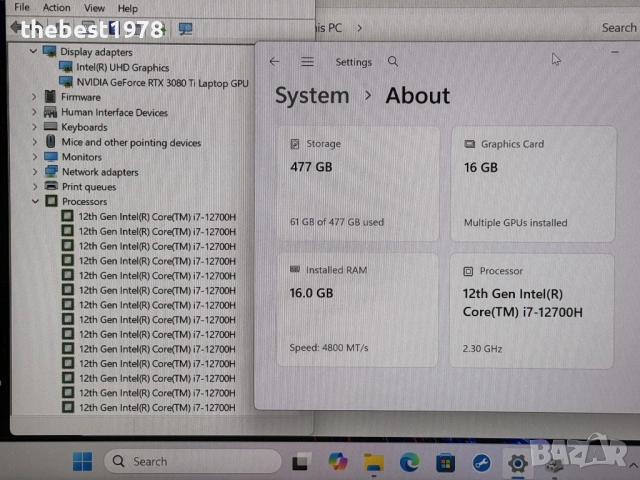Open the Windows Start menu

pyautogui.click(x=83, y=461)
